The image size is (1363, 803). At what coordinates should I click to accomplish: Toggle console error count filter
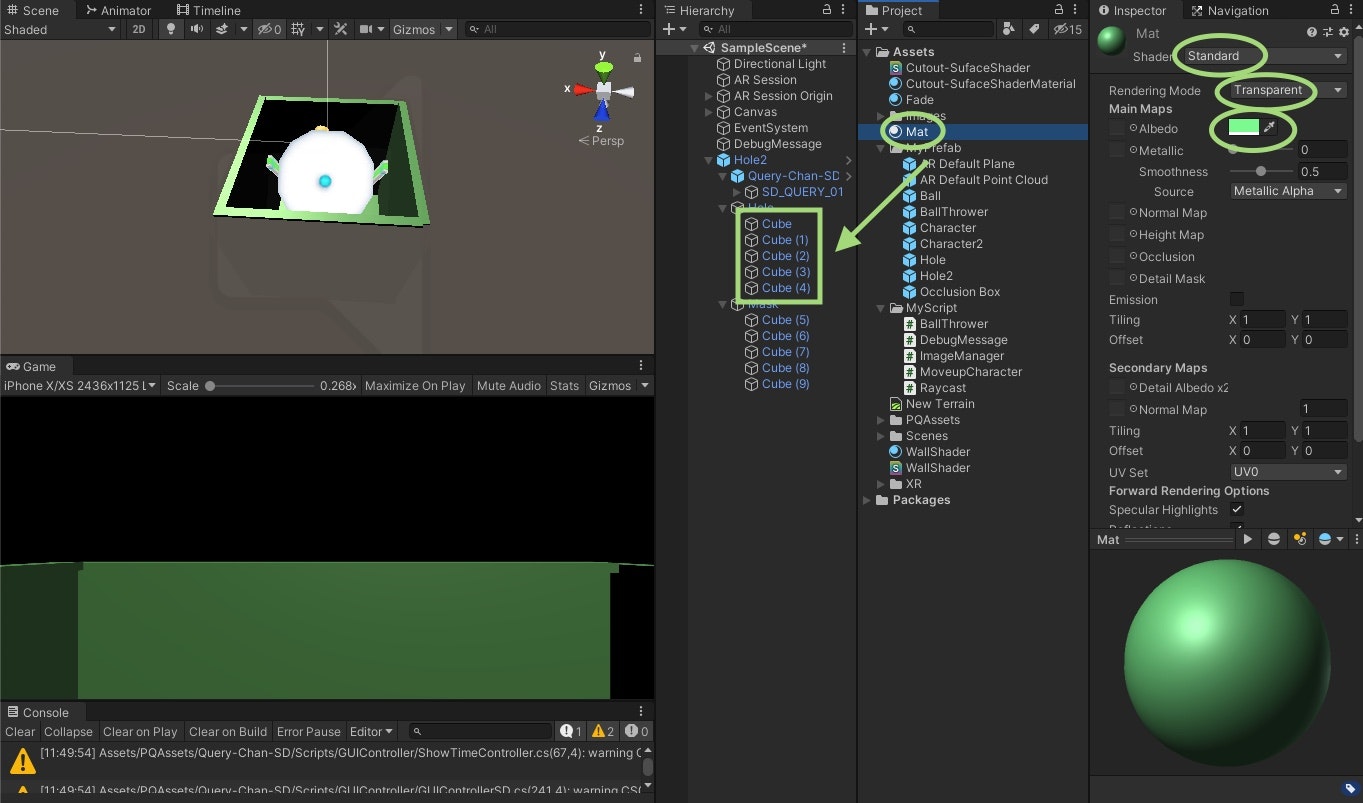(x=636, y=731)
